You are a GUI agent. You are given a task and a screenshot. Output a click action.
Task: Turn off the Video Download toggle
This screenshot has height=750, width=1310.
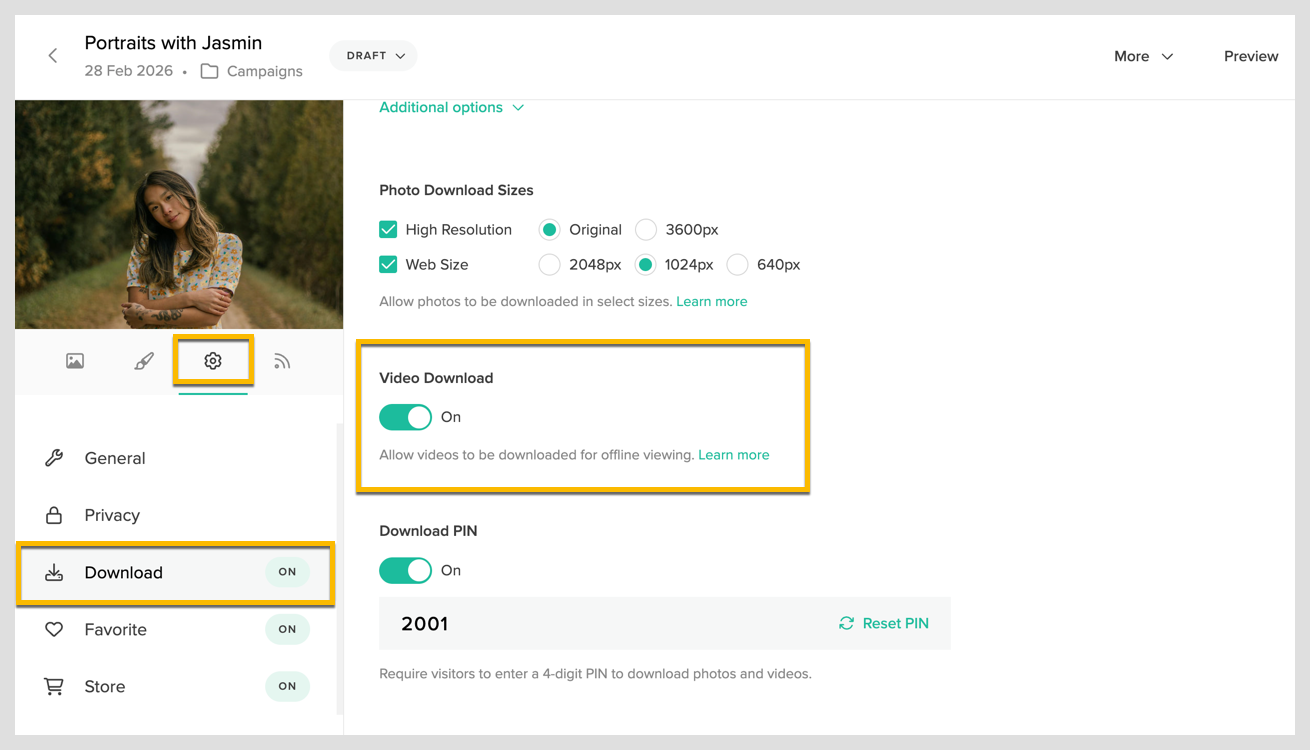pyautogui.click(x=405, y=417)
